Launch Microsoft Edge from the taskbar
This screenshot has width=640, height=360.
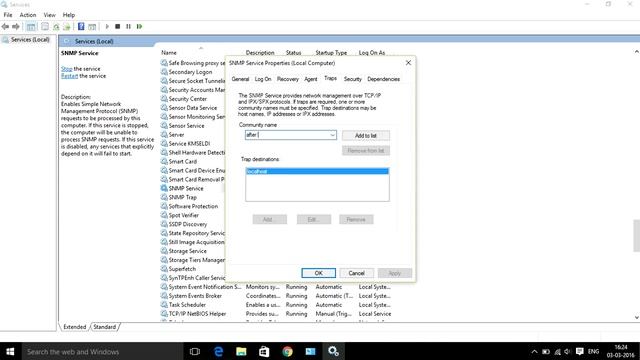(218, 351)
